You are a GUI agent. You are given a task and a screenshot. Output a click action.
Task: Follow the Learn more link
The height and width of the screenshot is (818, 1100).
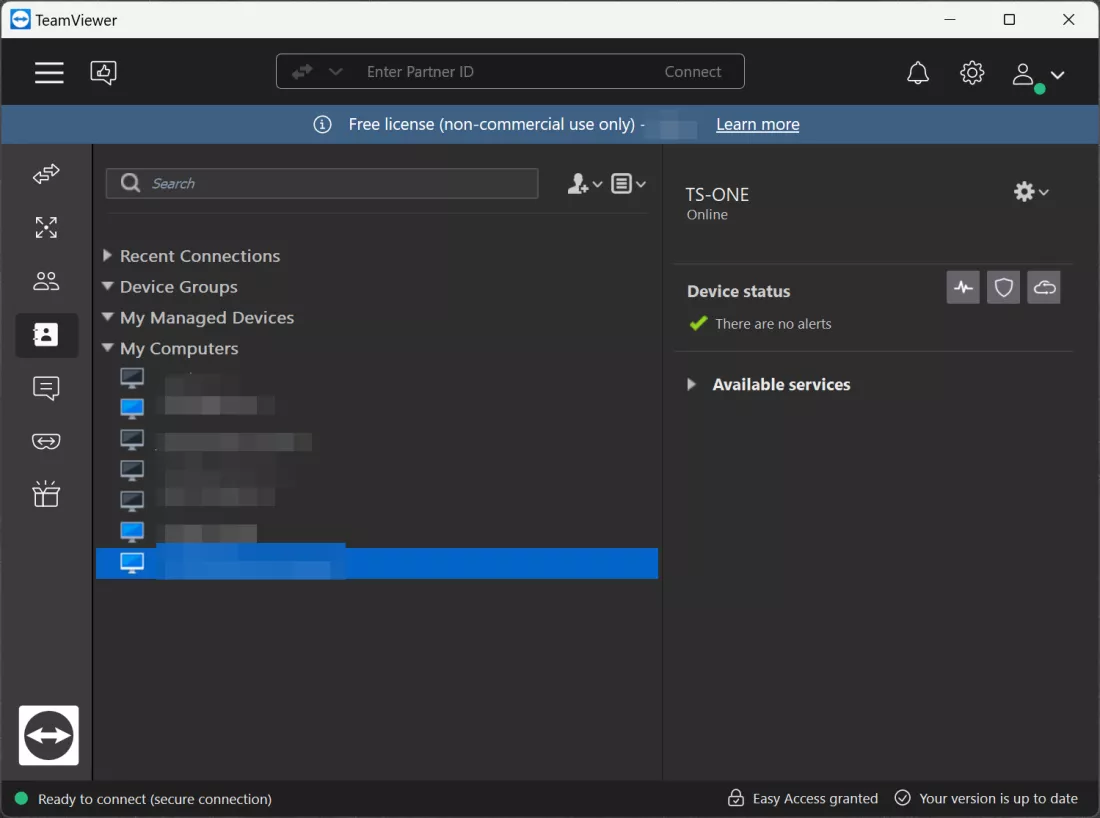click(x=757, y=125)
